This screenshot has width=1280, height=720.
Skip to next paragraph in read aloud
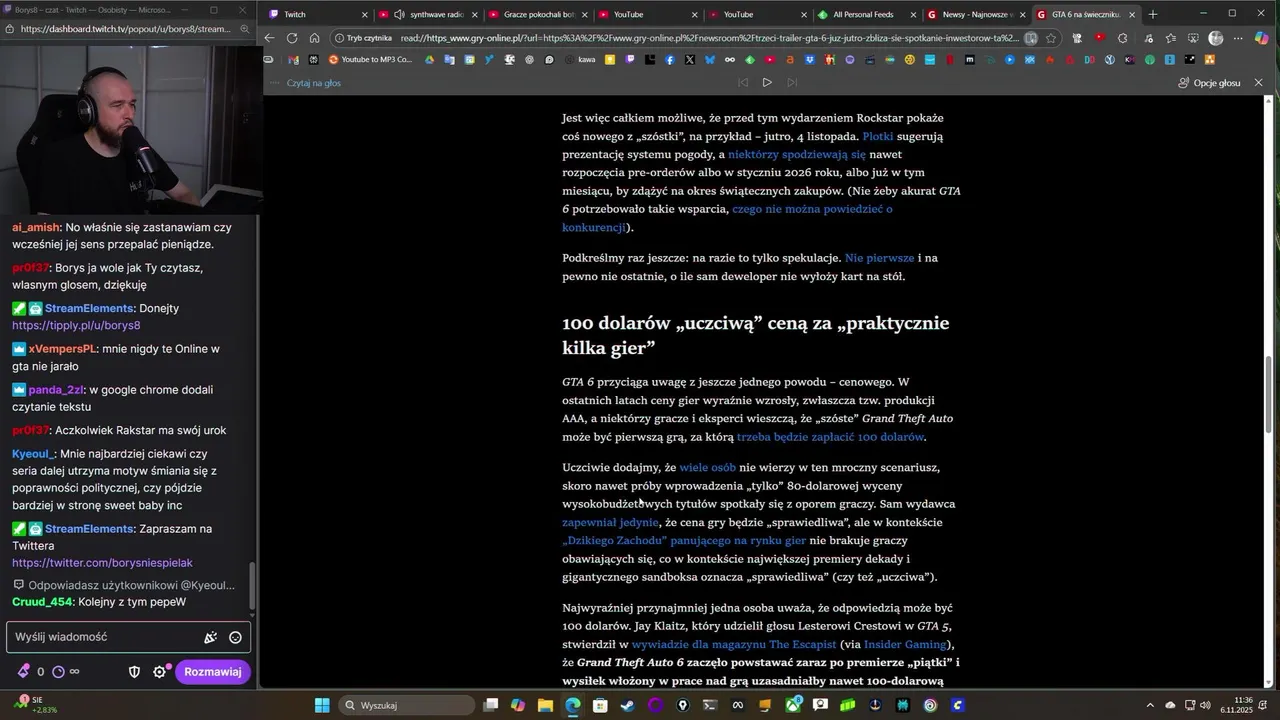point(792,82)
